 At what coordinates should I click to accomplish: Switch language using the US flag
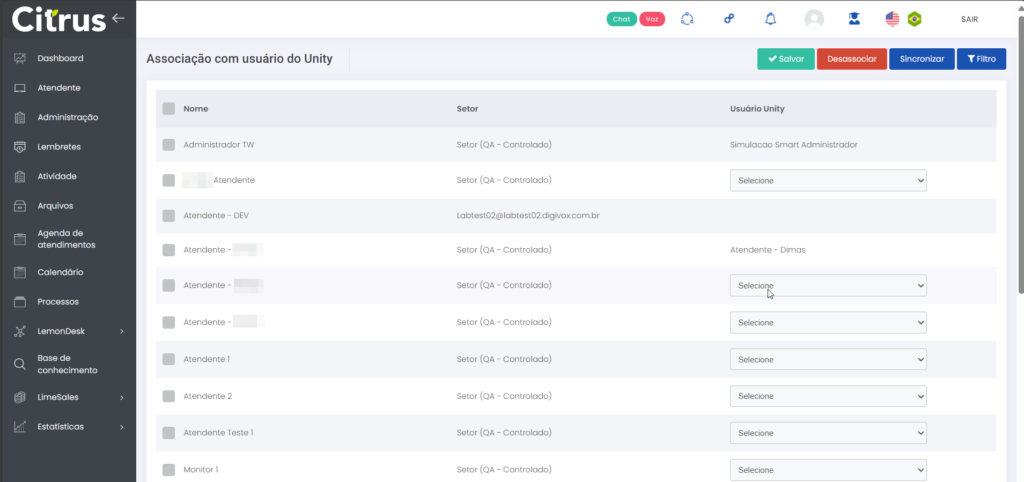click(x=893, y=19)
